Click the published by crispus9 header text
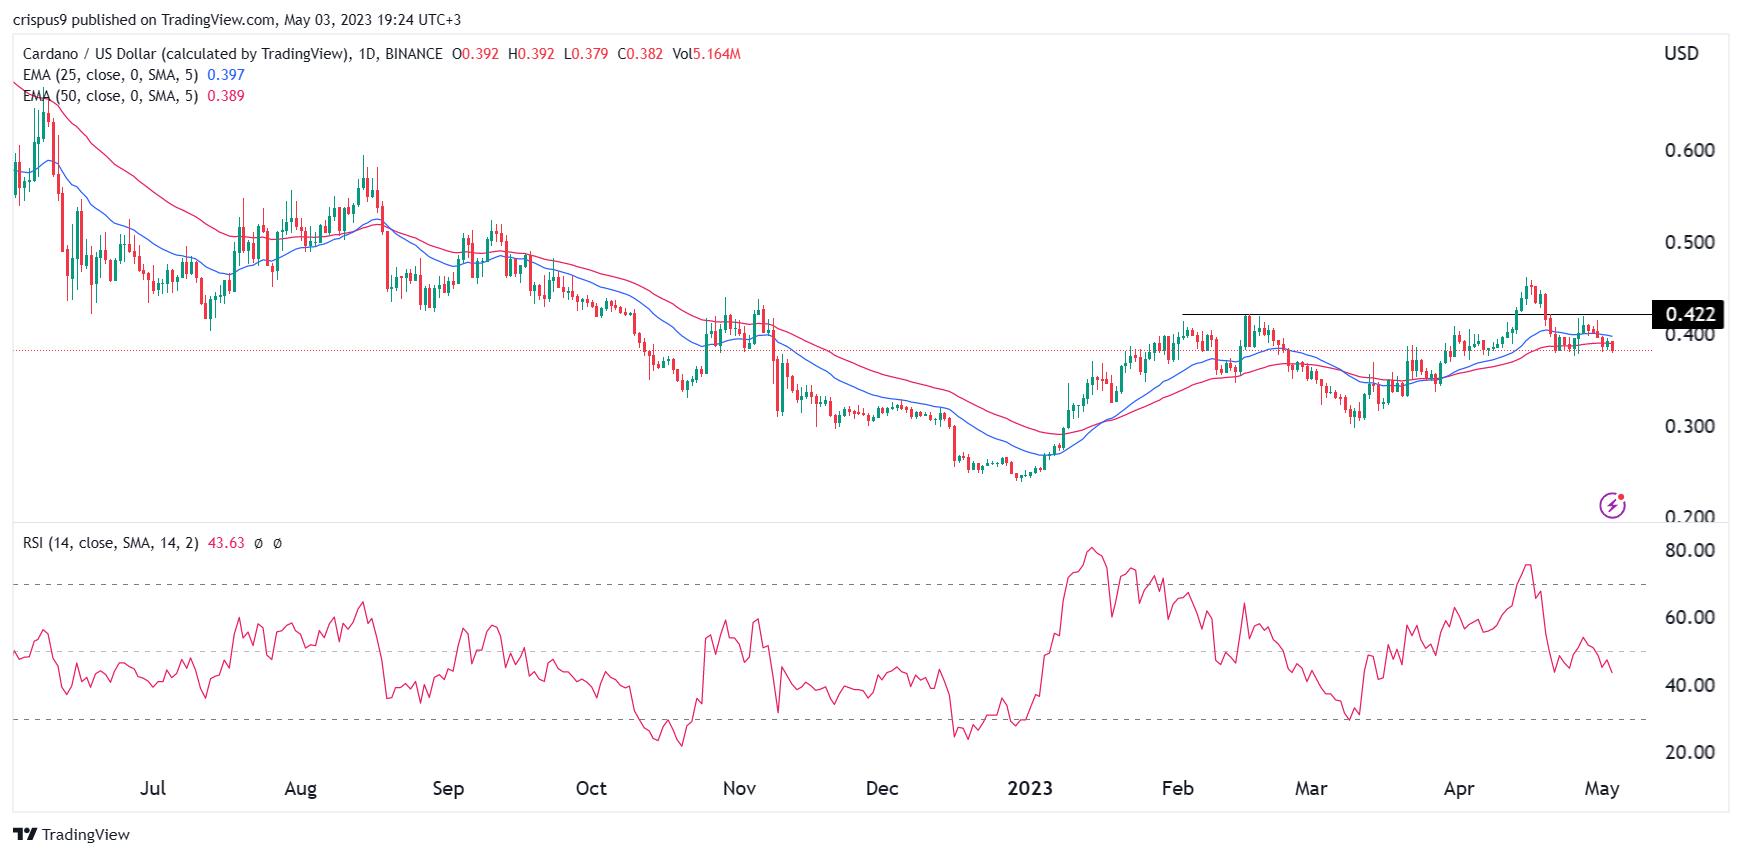1742x856 pixels. click(x=237, y=20)
